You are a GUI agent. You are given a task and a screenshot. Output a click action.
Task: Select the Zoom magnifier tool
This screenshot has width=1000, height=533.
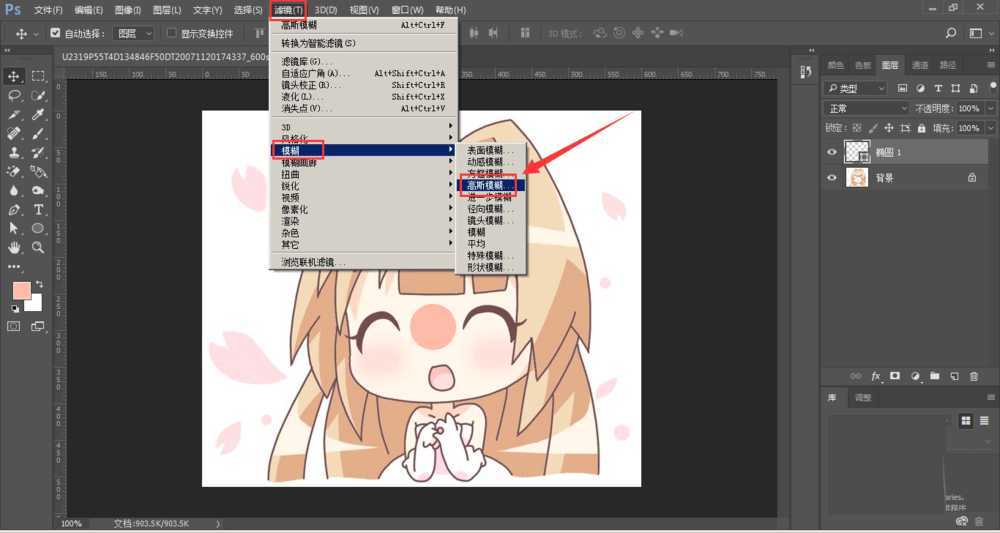[38, 247]
